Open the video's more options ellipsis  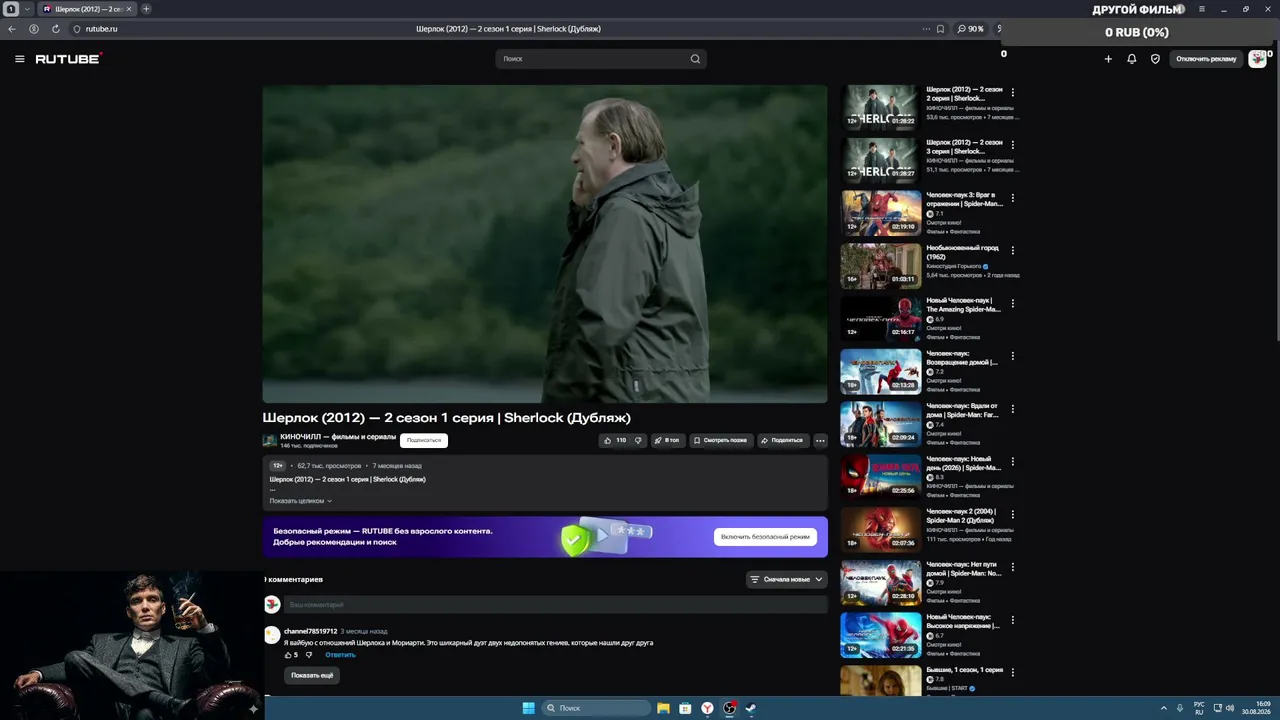click(x=820, y=440)
